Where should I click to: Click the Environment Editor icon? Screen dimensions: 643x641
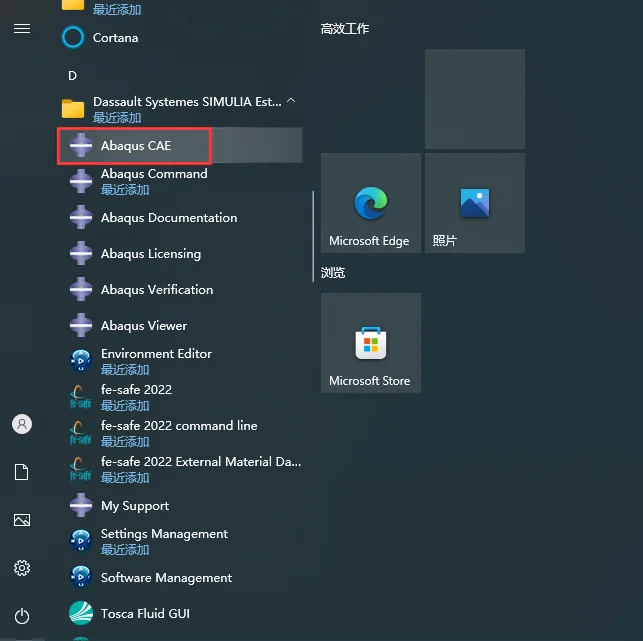(x=81, y=361)
